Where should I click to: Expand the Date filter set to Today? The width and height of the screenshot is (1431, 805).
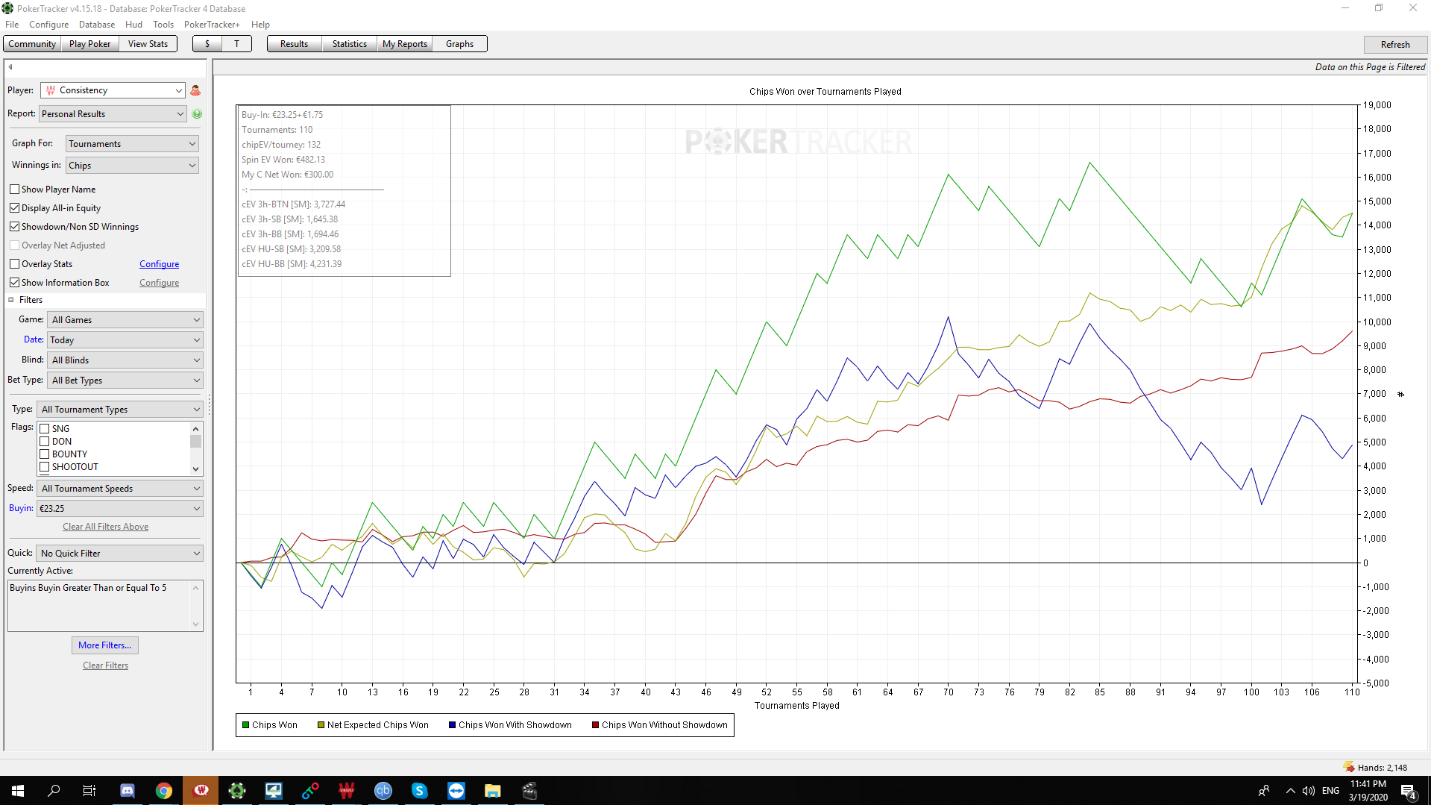(124, 340)
